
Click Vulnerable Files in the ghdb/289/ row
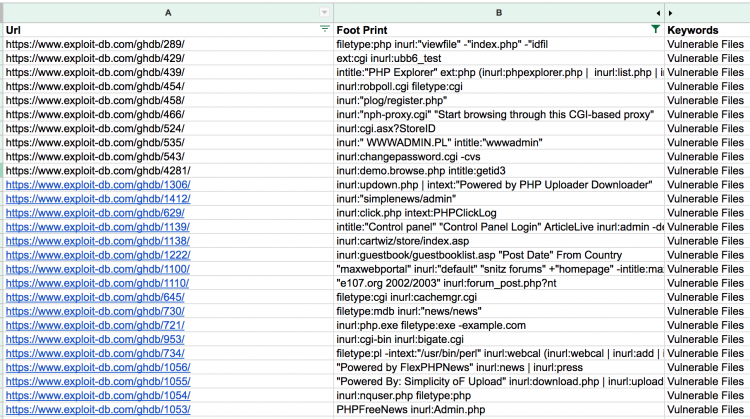click(x=706, y=44)
